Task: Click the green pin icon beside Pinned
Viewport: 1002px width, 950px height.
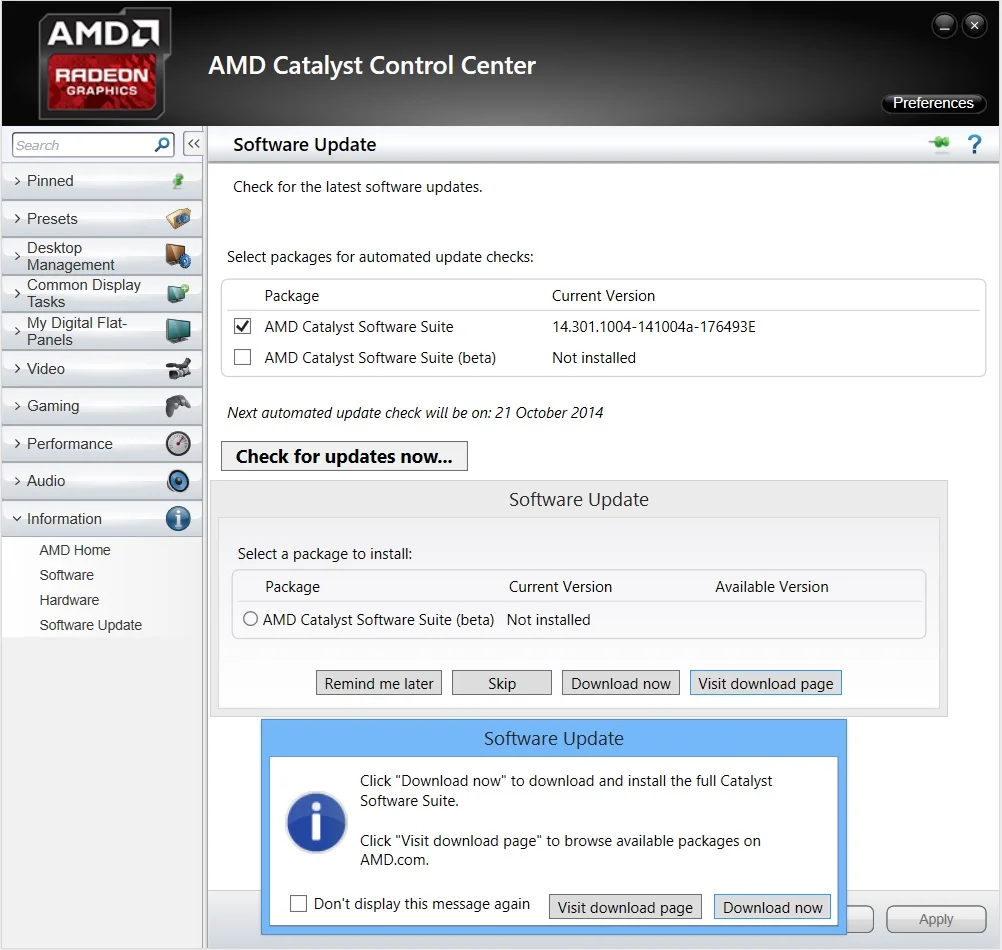Action: tap(178, 181)
